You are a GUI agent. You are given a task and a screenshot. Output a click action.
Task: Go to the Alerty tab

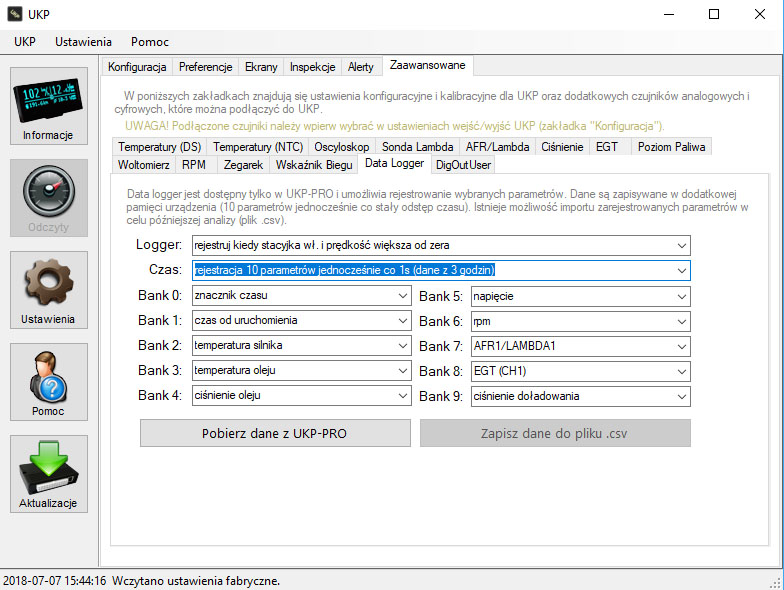click(360, 67)
